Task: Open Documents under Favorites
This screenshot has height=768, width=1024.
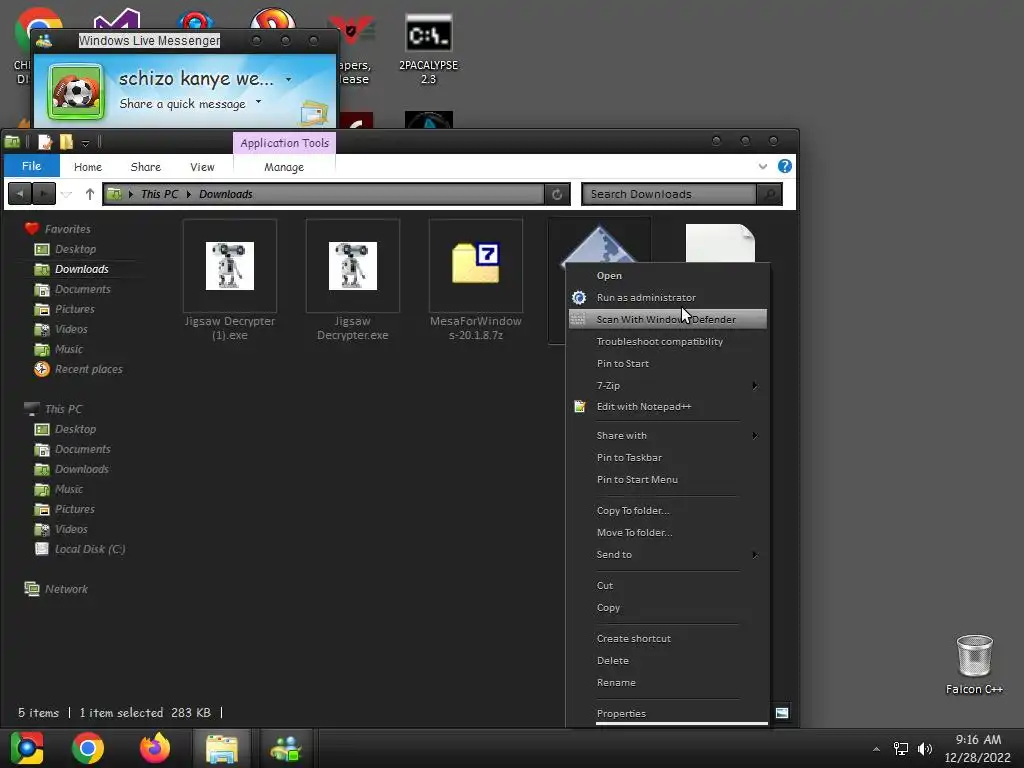Action: click(x=82, y=289)
